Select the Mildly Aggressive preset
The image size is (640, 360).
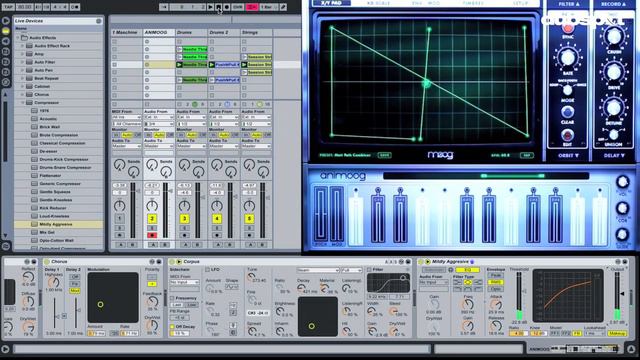[58, 224]
